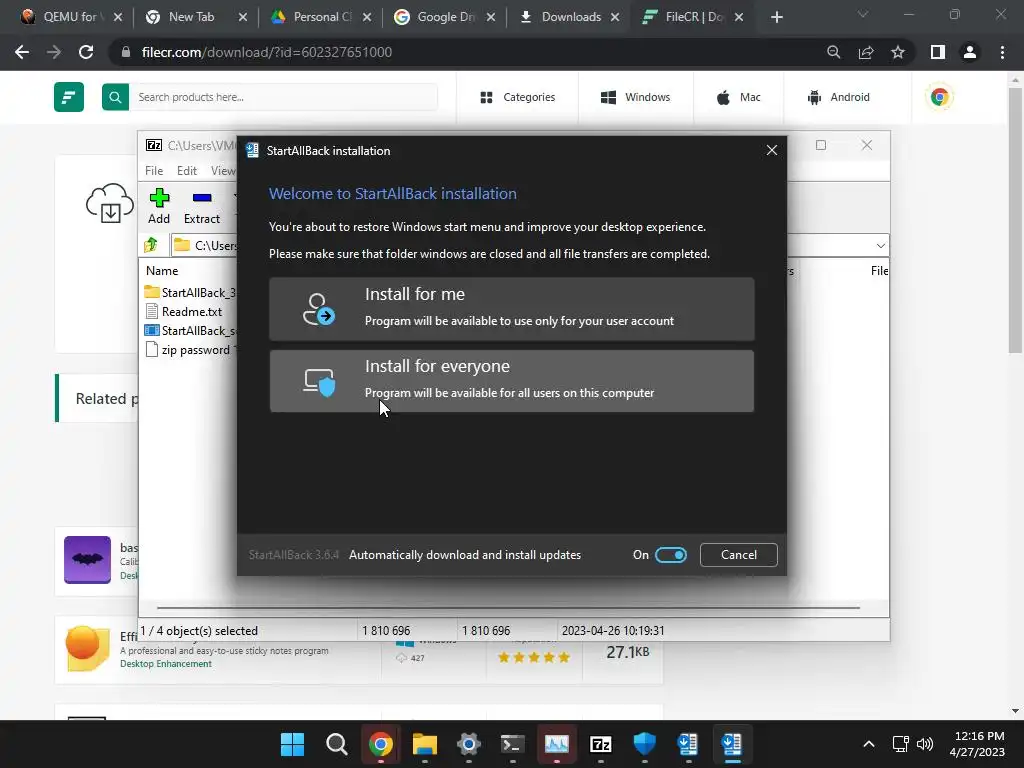Go back in the browser

22,52
